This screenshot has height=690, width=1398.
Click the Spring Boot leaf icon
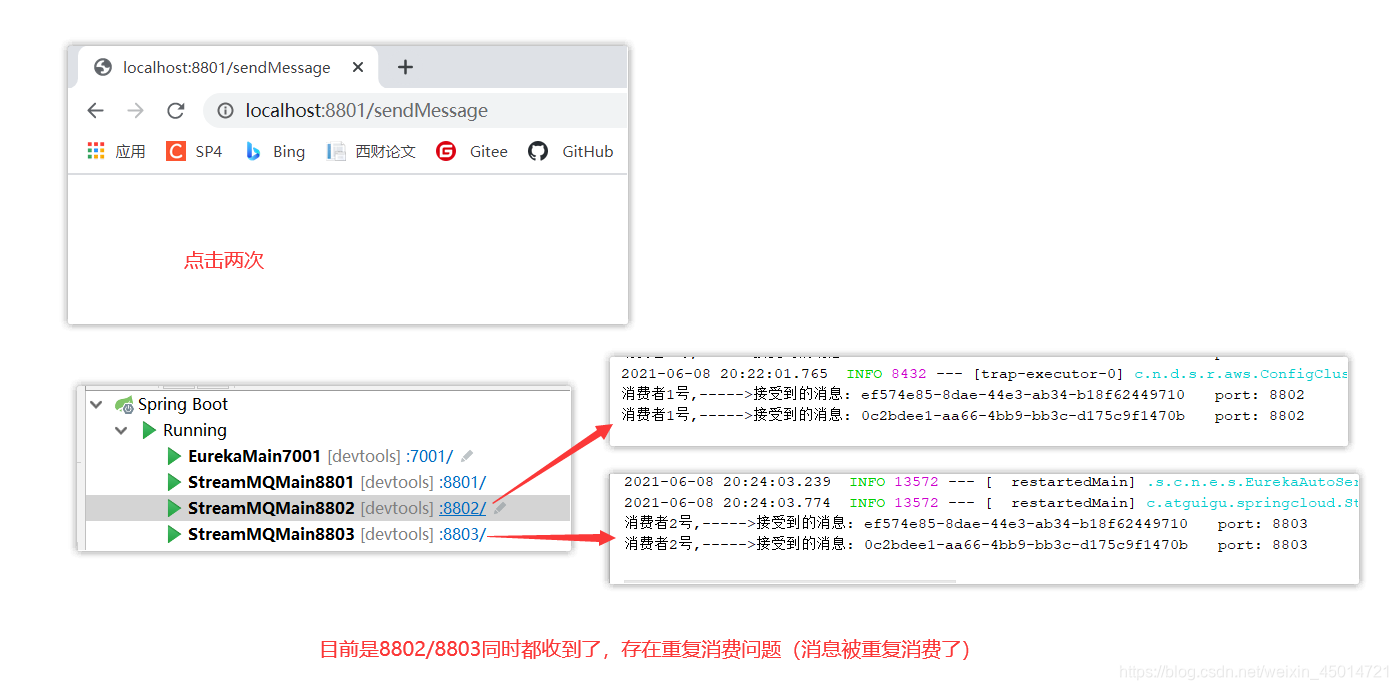point(123,404)
